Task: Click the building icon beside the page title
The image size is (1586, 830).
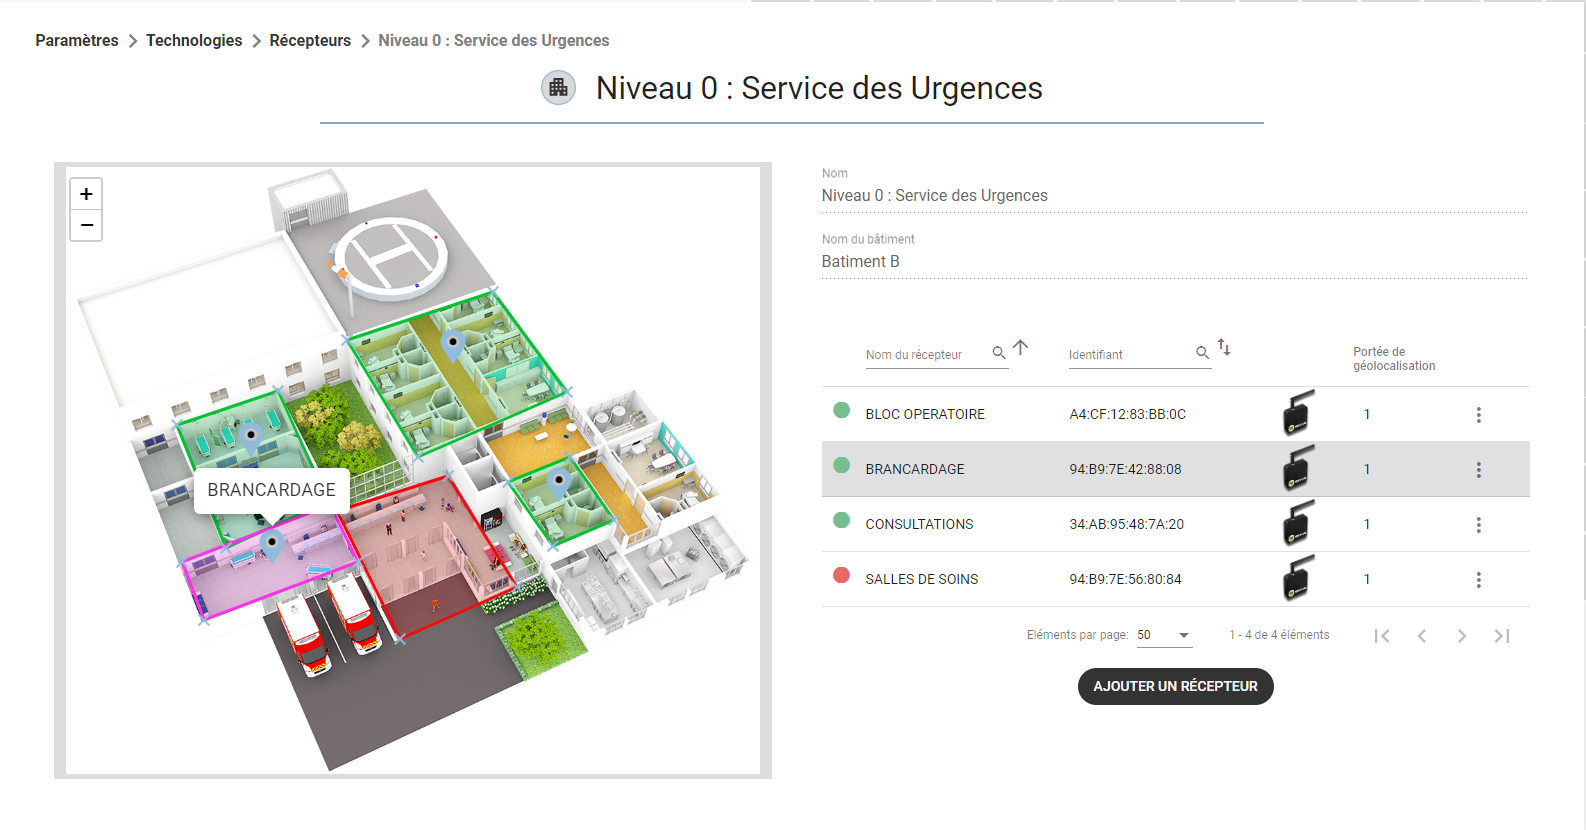Action: 559,88
